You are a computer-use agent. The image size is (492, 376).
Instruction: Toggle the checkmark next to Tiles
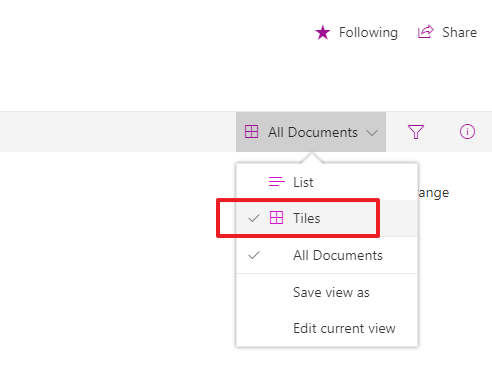click(x=254, y=219)
